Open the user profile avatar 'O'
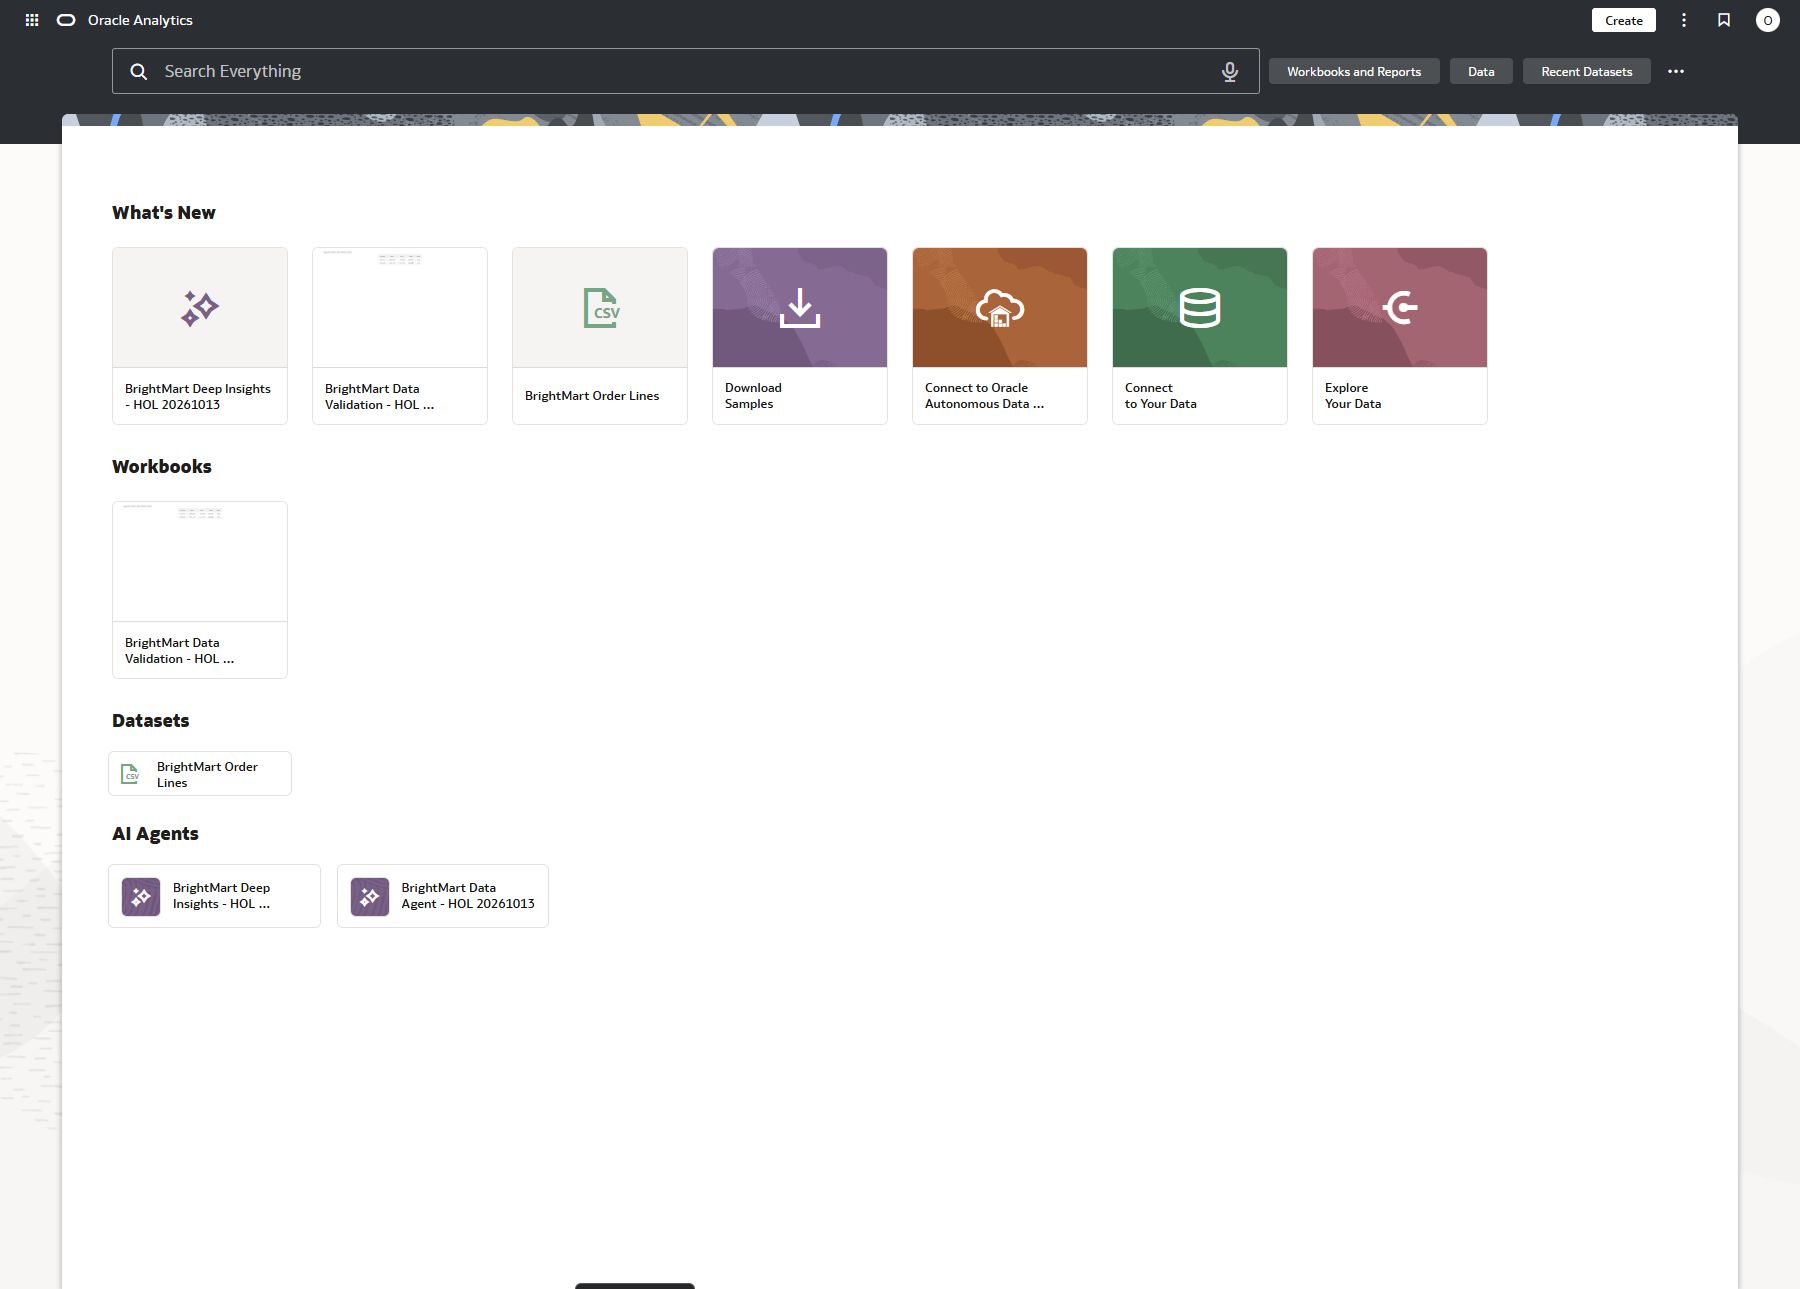The width and height of the screenshot is (1800, 1289). tap(1768, 20)
